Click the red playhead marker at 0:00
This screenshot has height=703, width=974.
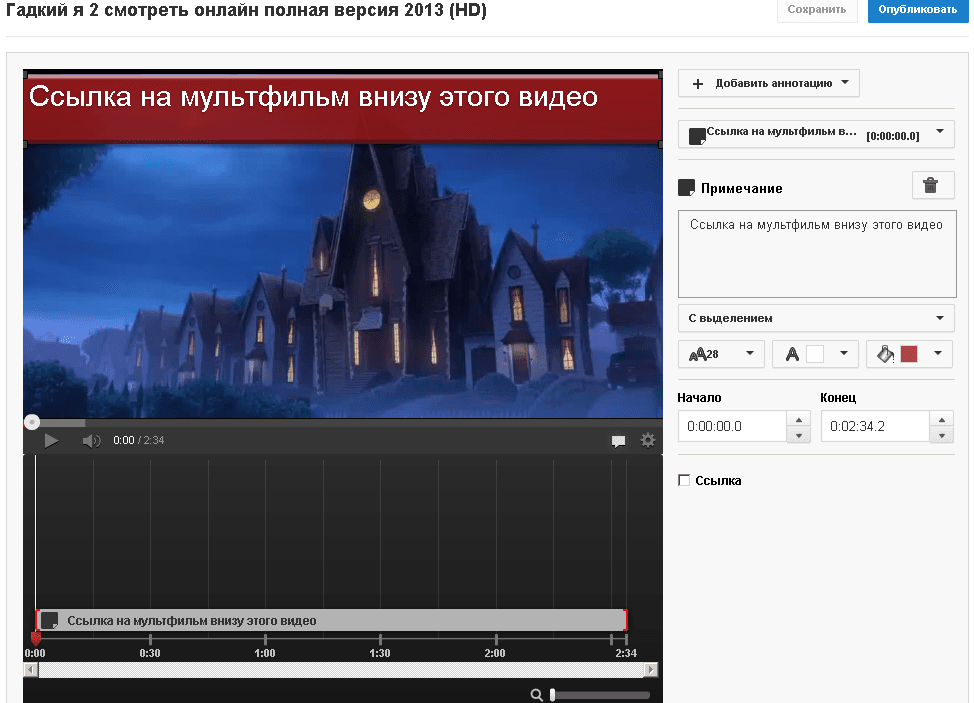[35, 637]
